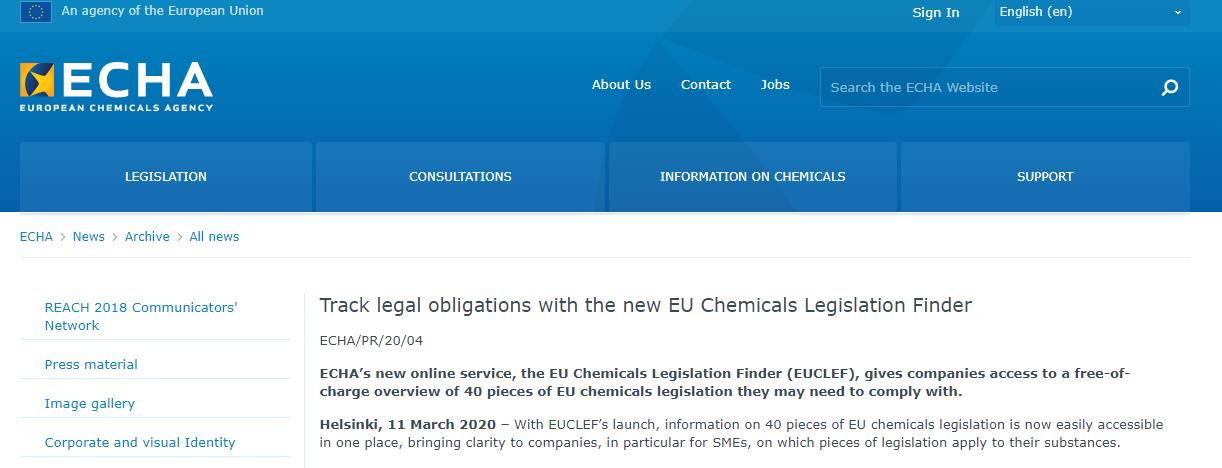Screen dimensions: 1222x468
Task: Go to the About Us page
Action: (x=621, y=85)
